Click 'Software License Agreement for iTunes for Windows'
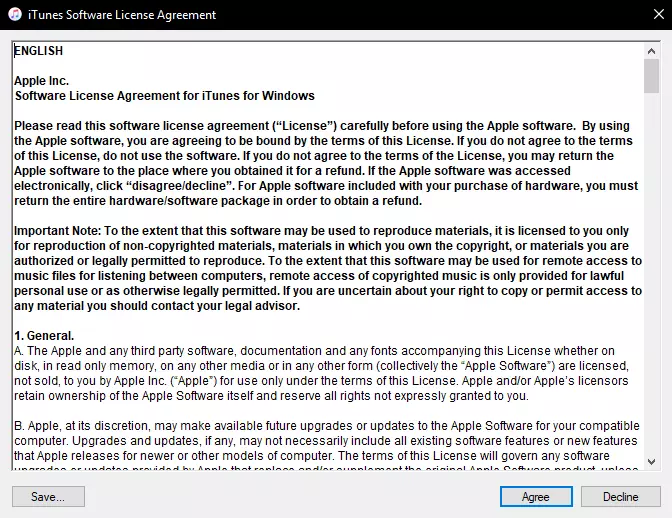672x518 pixels. tap(165, 96)
